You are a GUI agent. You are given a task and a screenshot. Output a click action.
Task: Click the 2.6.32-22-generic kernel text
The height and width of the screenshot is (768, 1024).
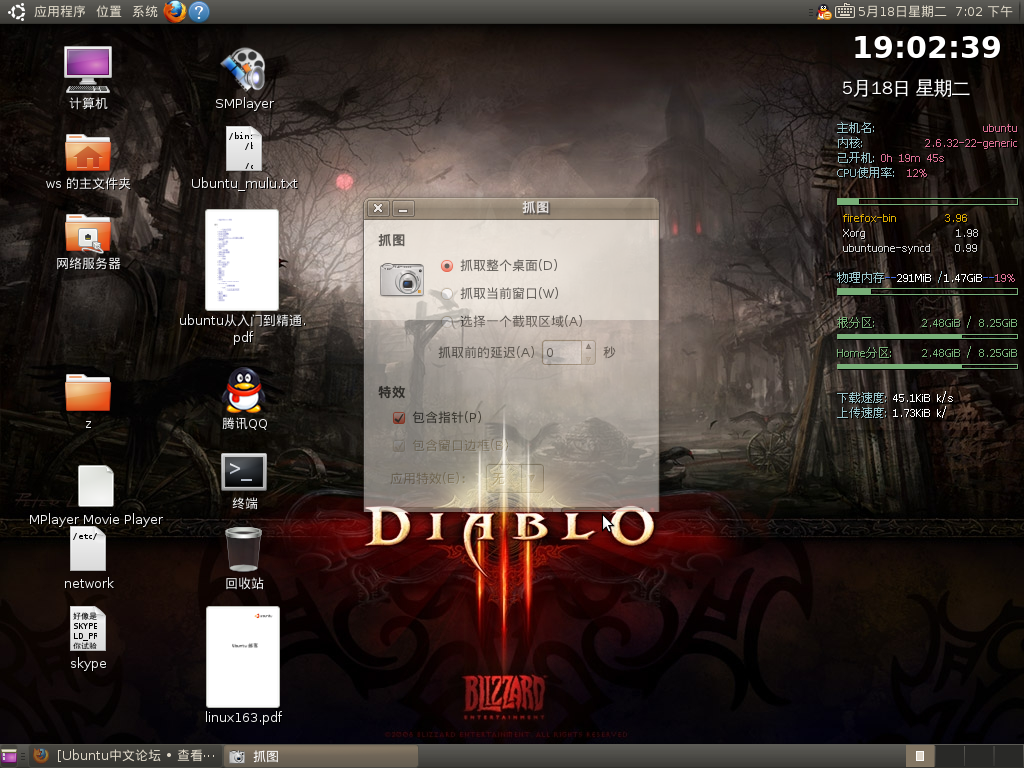(970, 143)
